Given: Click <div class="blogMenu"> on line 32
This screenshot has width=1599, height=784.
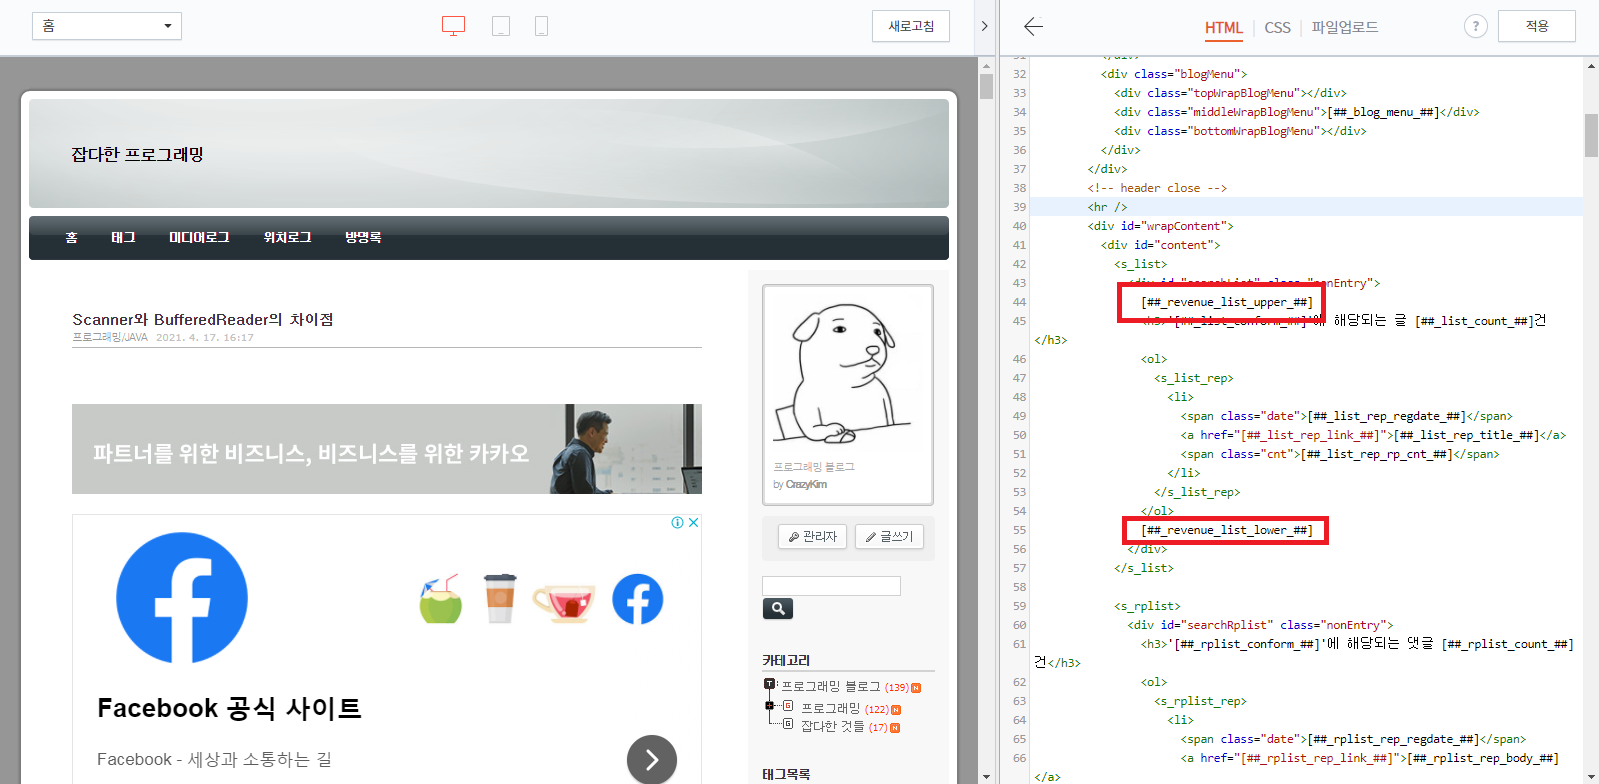Looking at the screenshot, I should pyautogui.click(x=1174, y=74).
